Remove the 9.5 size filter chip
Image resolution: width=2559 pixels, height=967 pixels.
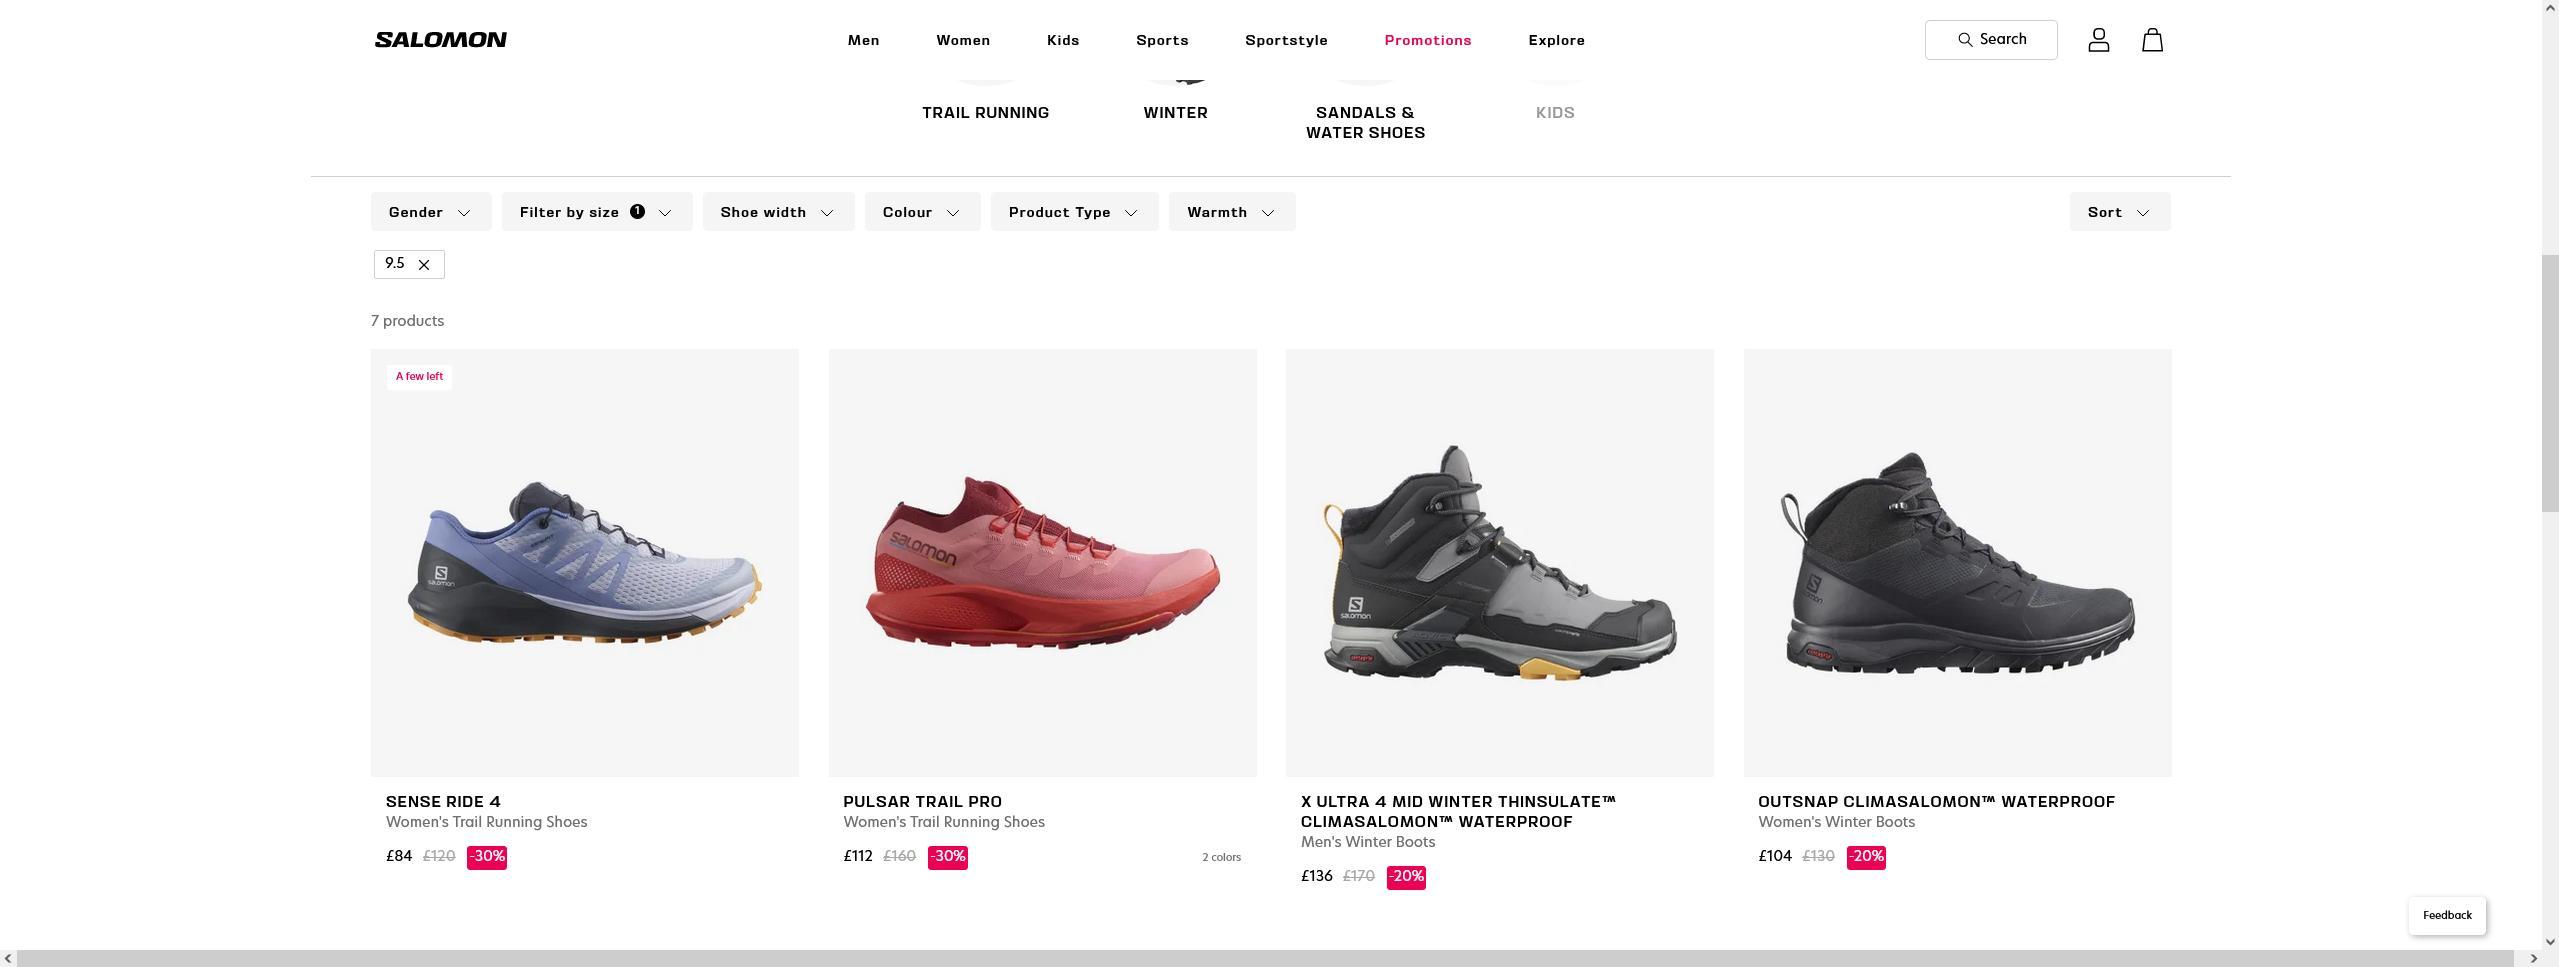coord(424,264)
